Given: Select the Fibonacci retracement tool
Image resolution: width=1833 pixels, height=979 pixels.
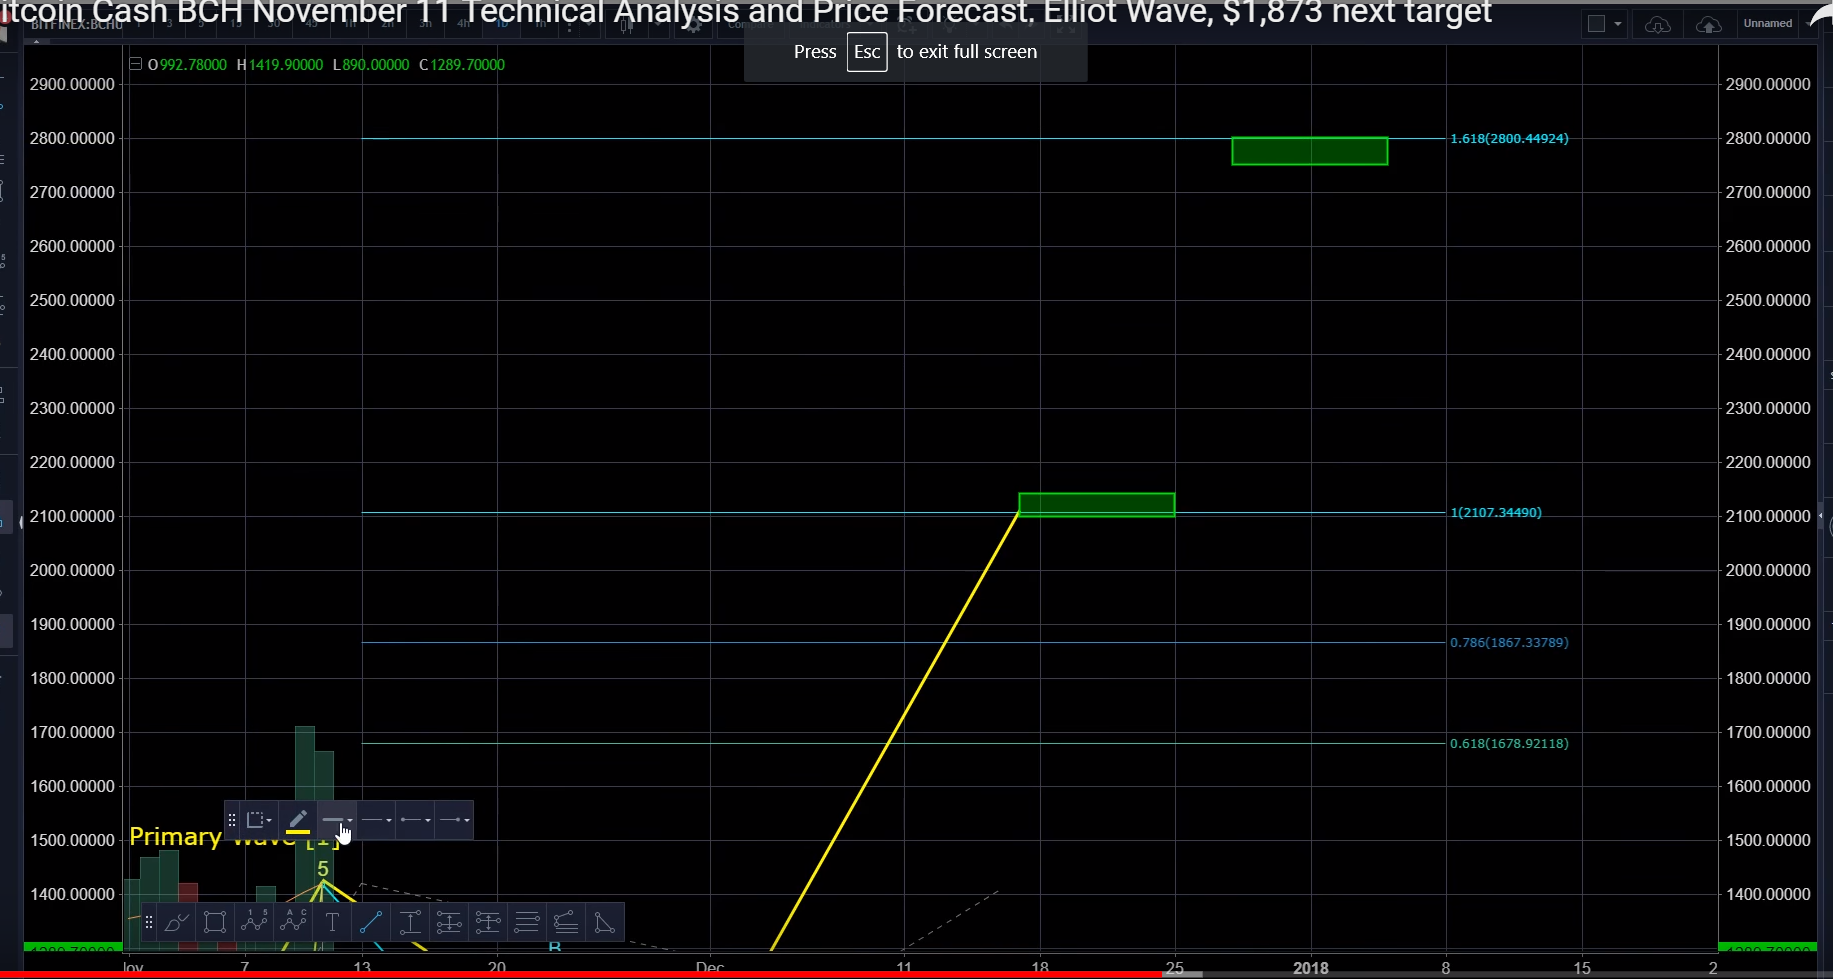Looking at the screenshot, I should 449,922.
